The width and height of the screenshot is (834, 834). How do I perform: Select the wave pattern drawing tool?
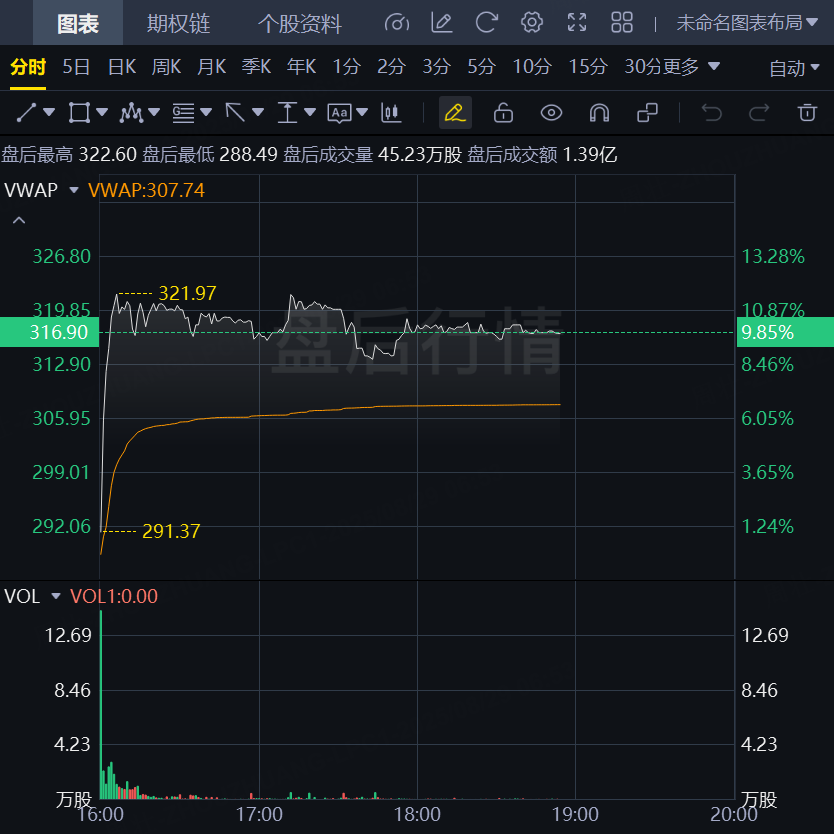pos(131,113)
